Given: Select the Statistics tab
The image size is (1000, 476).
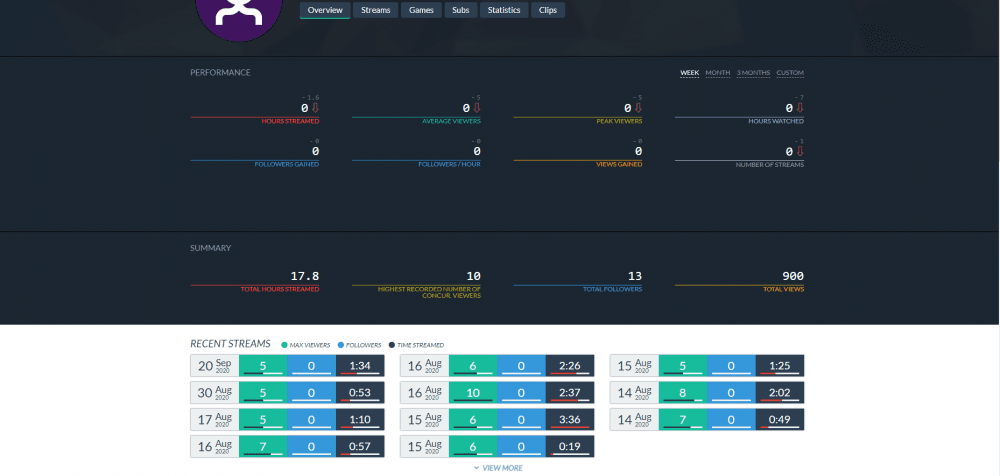Looking at the screenshot, I should tap(503, 10).
